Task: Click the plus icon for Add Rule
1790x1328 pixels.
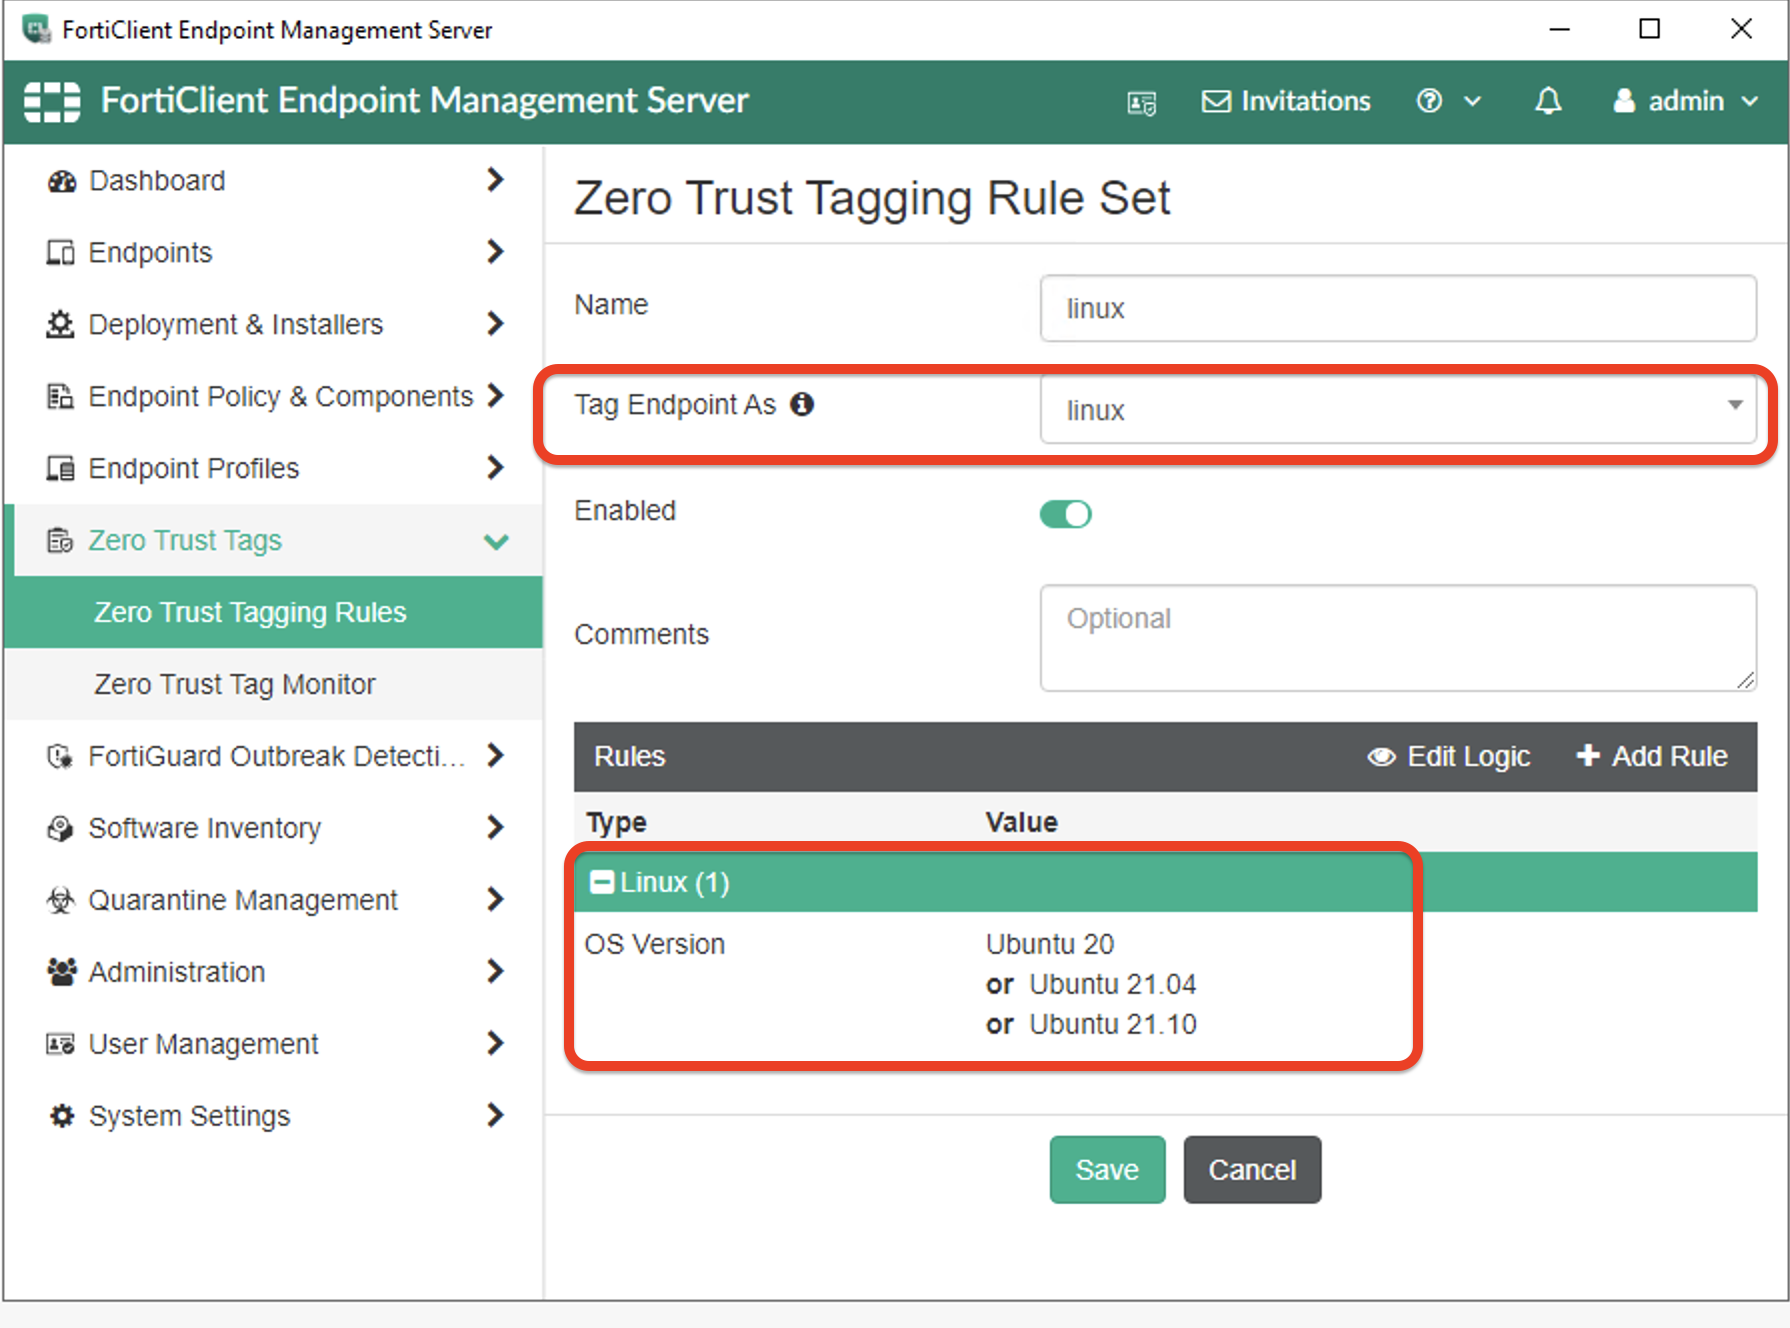Action: point(1588,756)
